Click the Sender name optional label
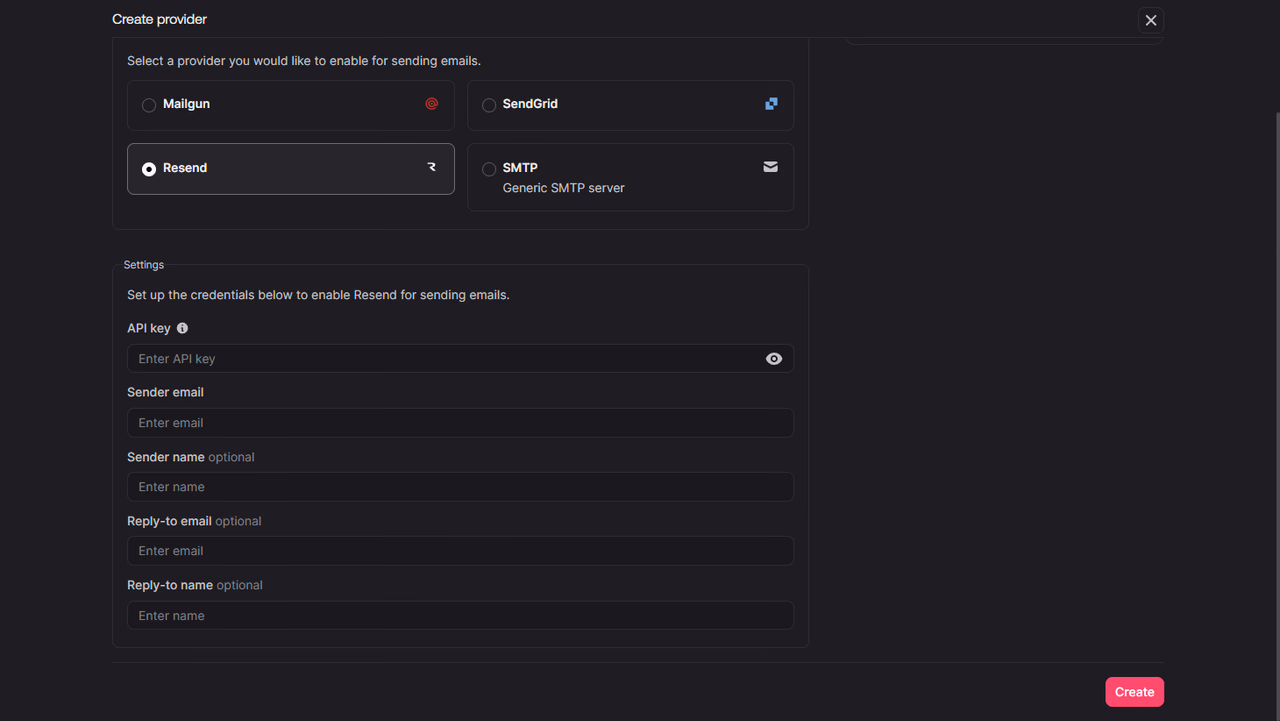This screenshot has width=1280, height=721. pos(191,457)
